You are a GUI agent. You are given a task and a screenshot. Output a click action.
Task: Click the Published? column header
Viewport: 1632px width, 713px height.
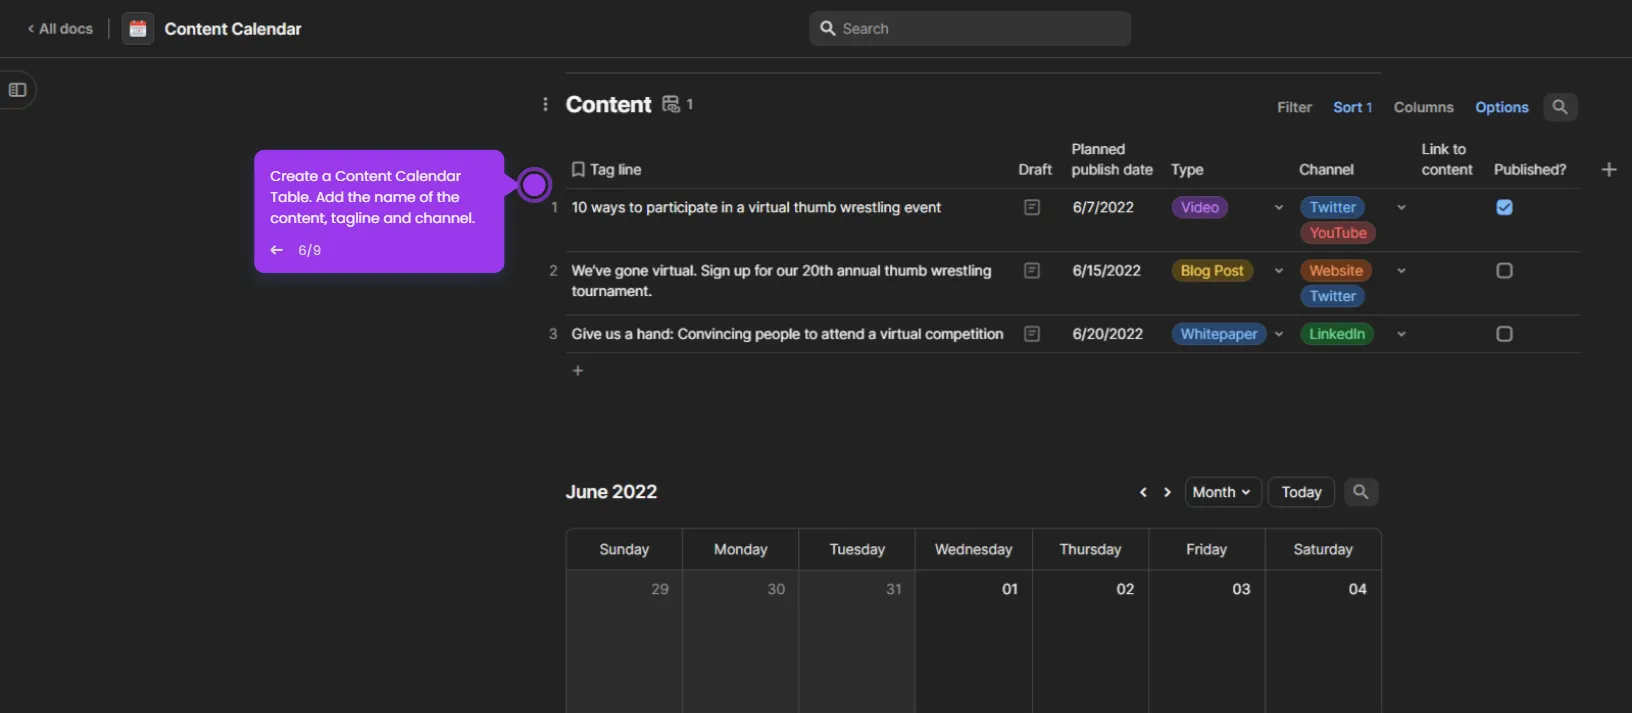click(x=1530, y=170)
